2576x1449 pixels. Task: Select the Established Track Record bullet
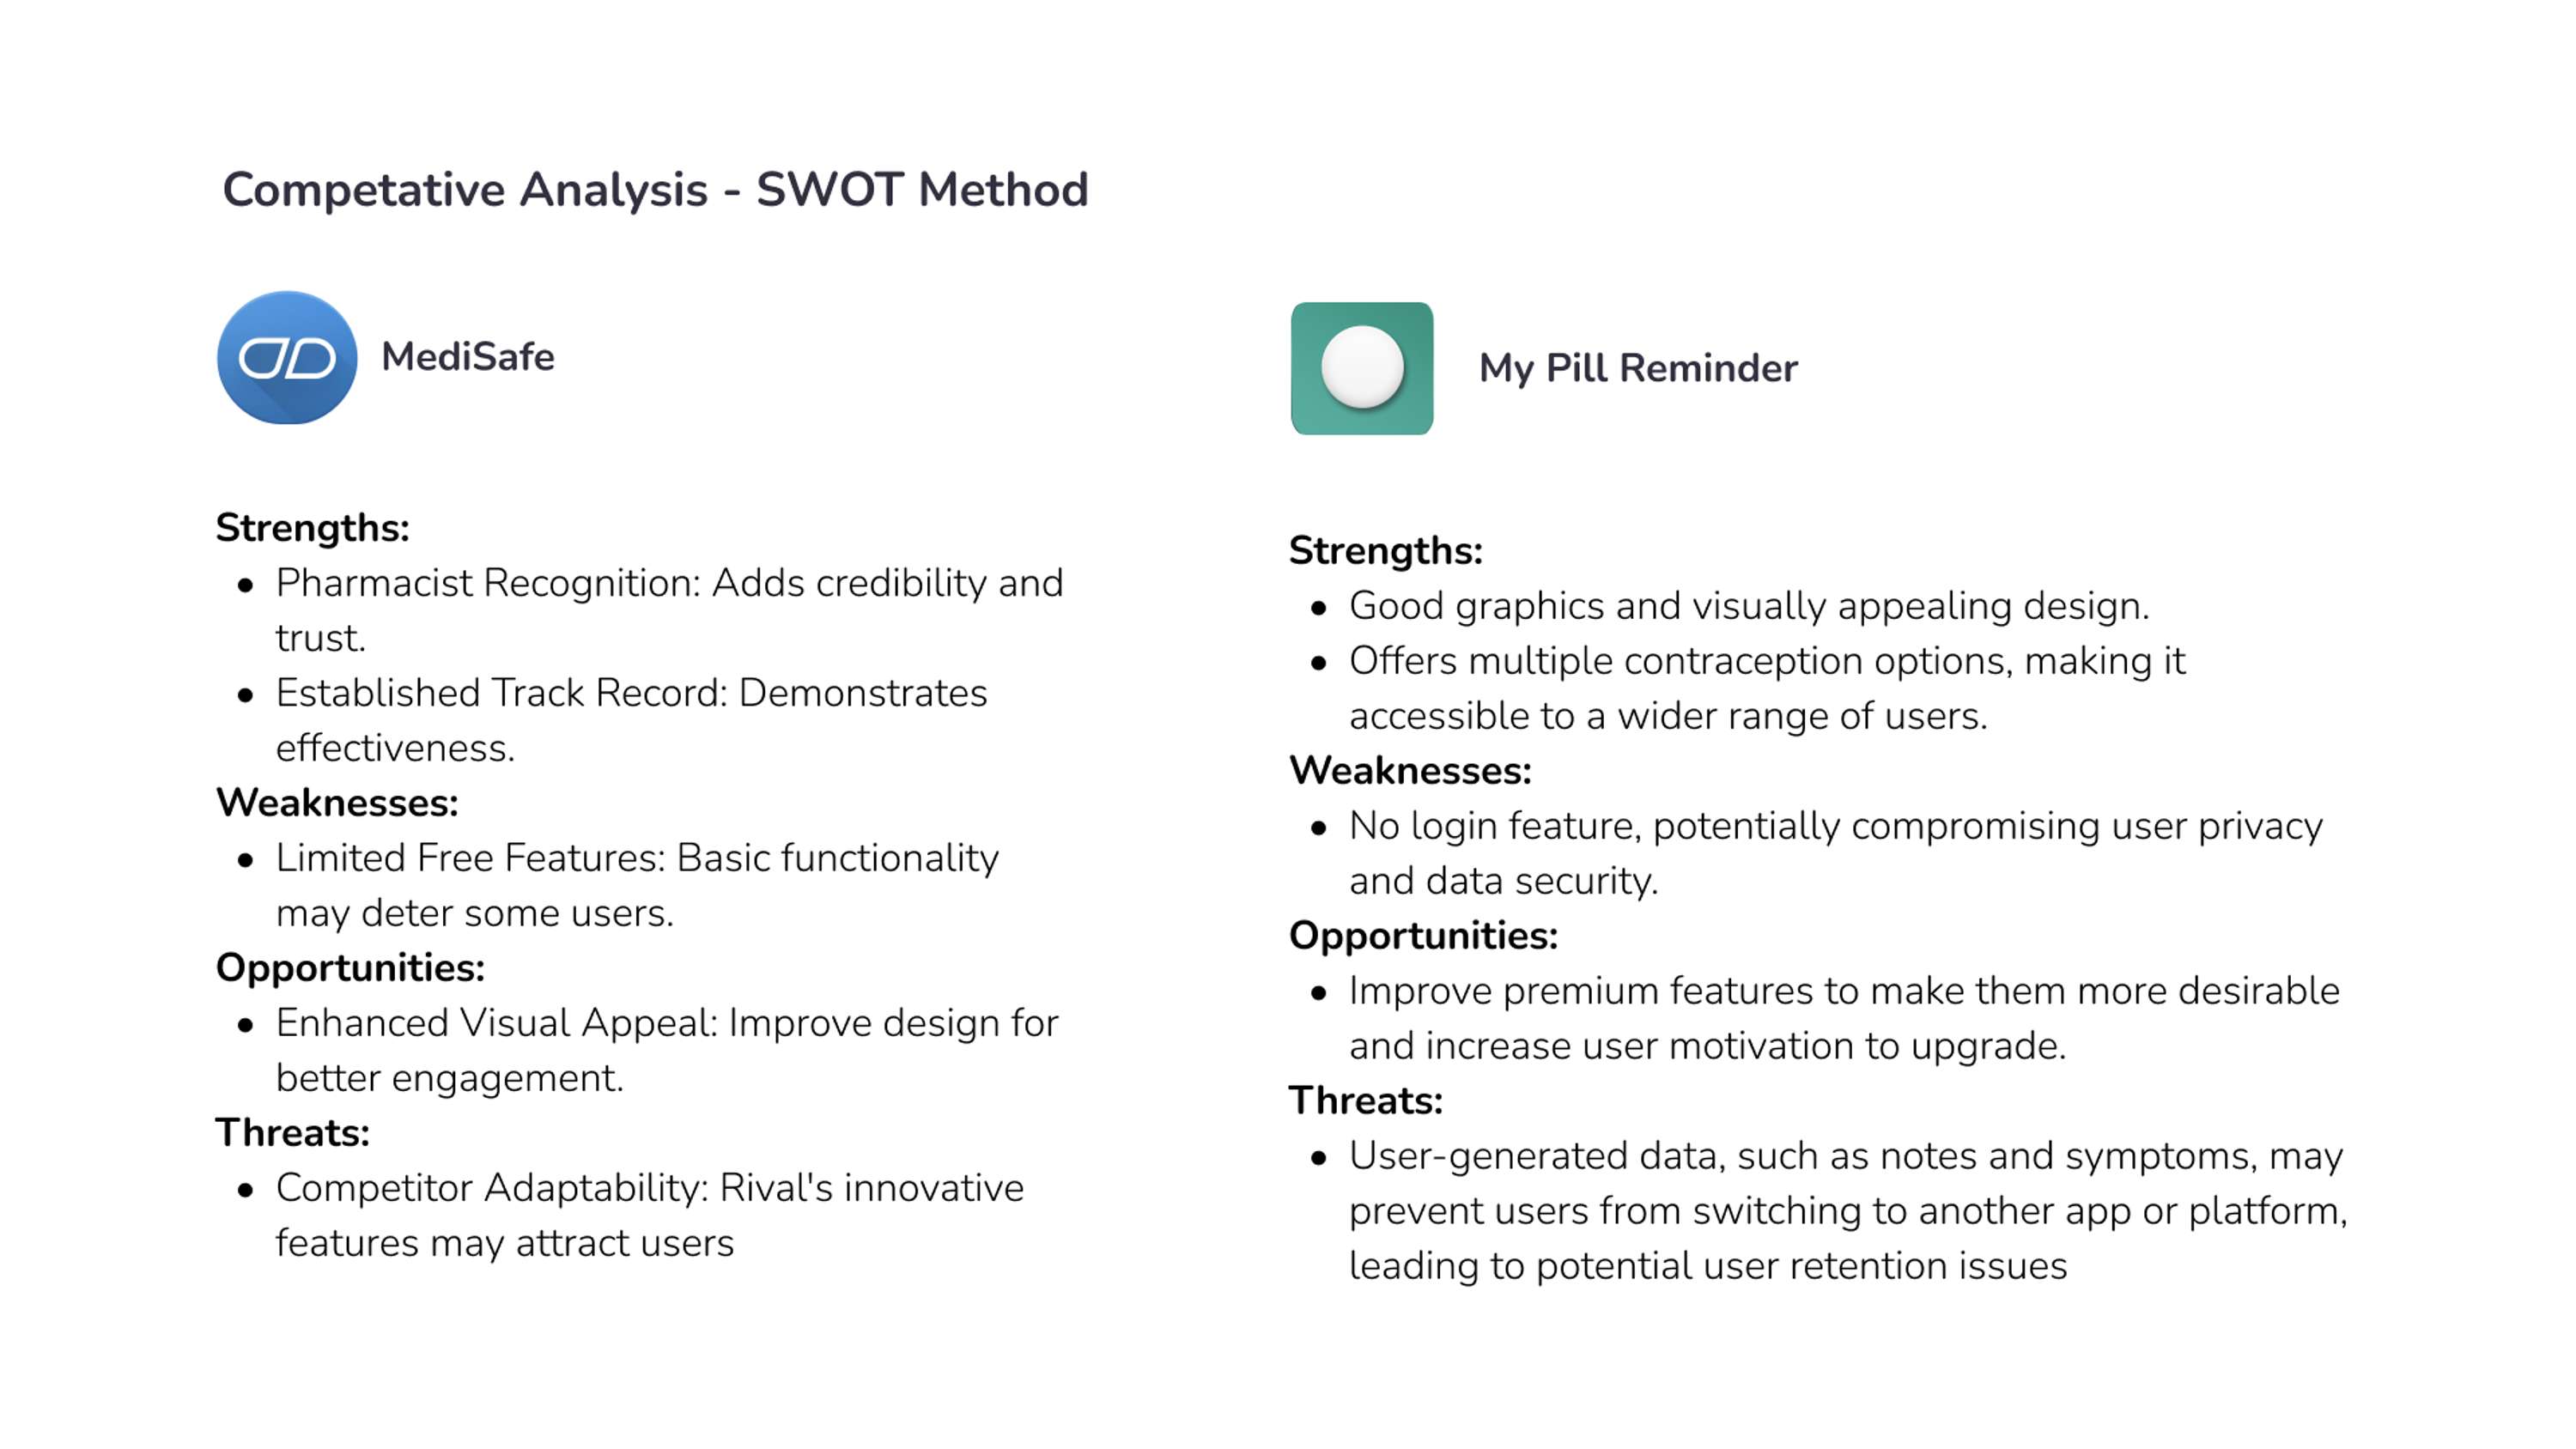pos(631,720)
